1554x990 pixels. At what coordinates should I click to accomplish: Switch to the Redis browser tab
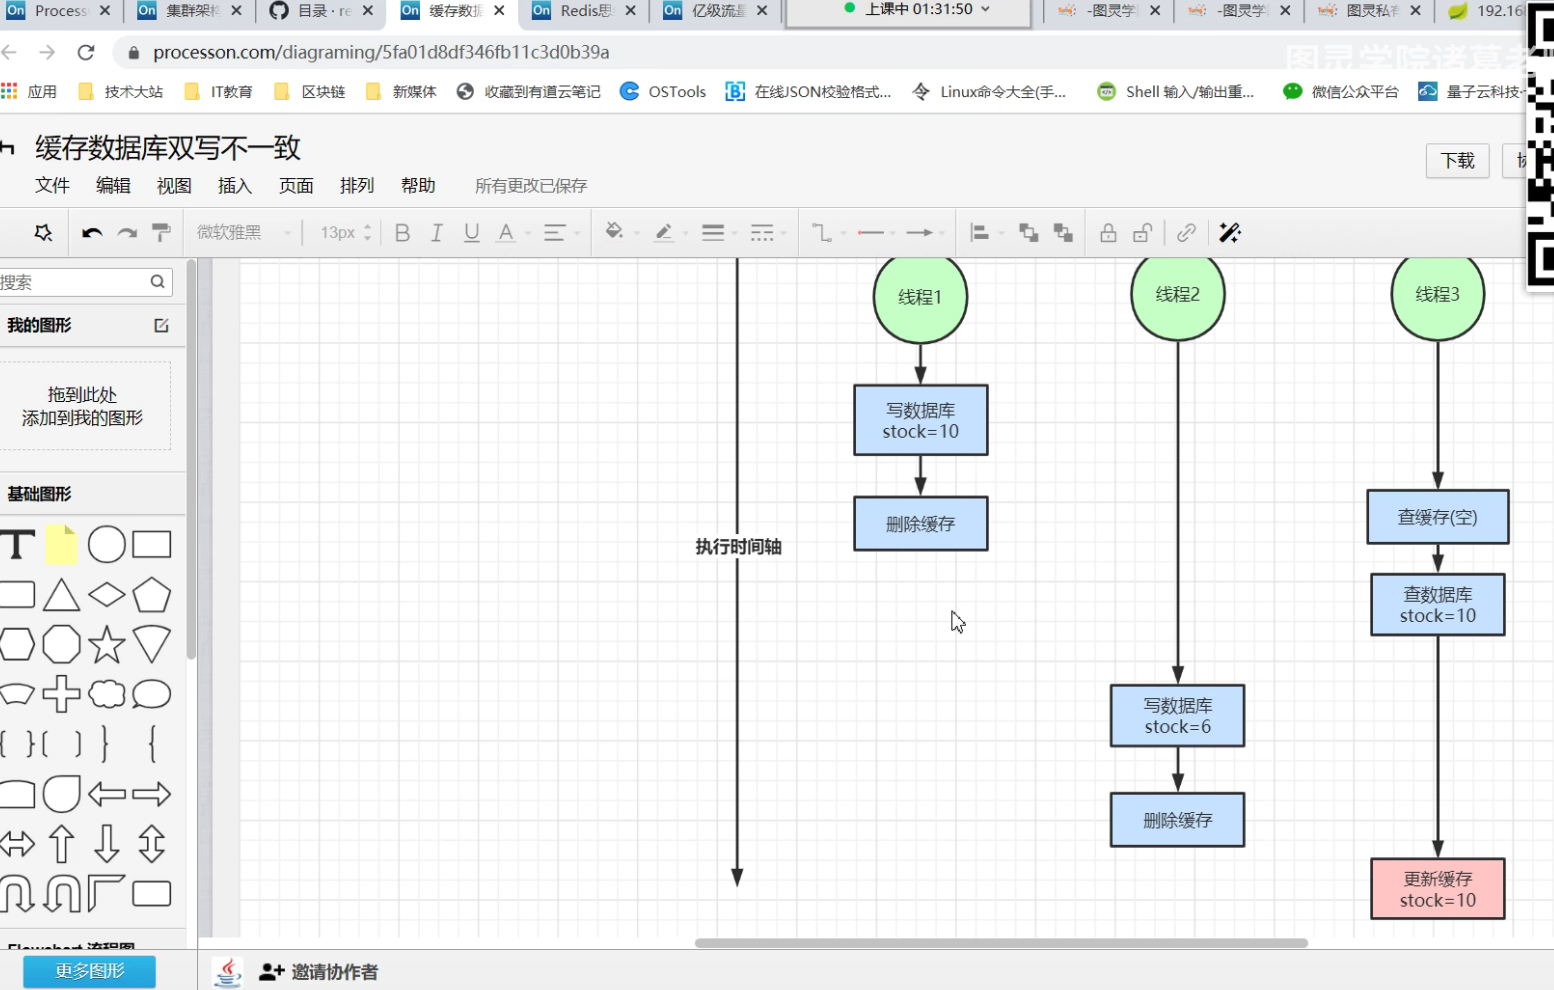(x=585, y=11)
